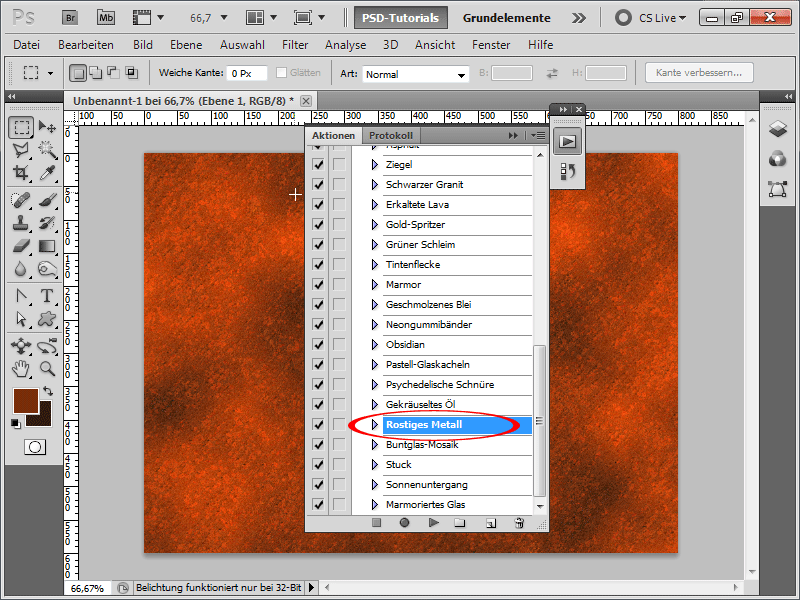
Task: Select the Eraser tool
Action: pos(21,246)
